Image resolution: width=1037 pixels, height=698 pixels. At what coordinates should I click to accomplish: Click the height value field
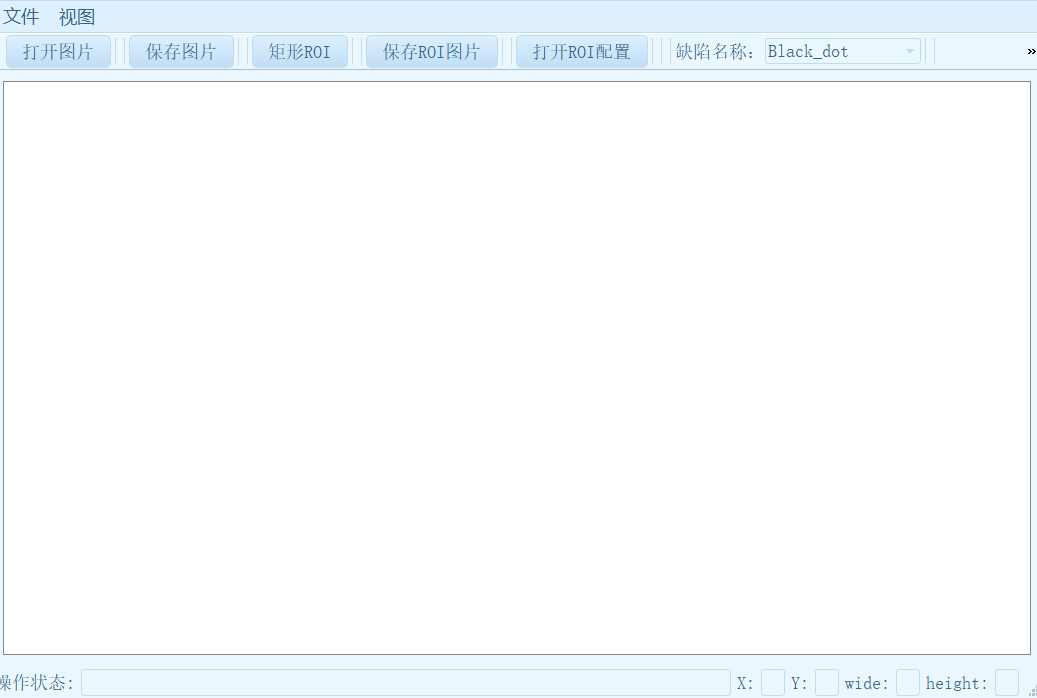pos(1007,683)
